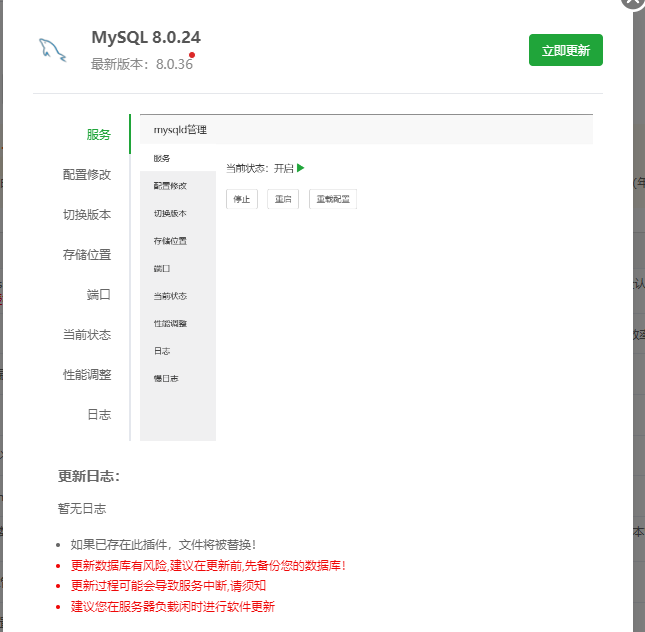This screenshot has height=632, width=645.
Task: Click the 重启 button in preview
Action: tap(283, 199)
